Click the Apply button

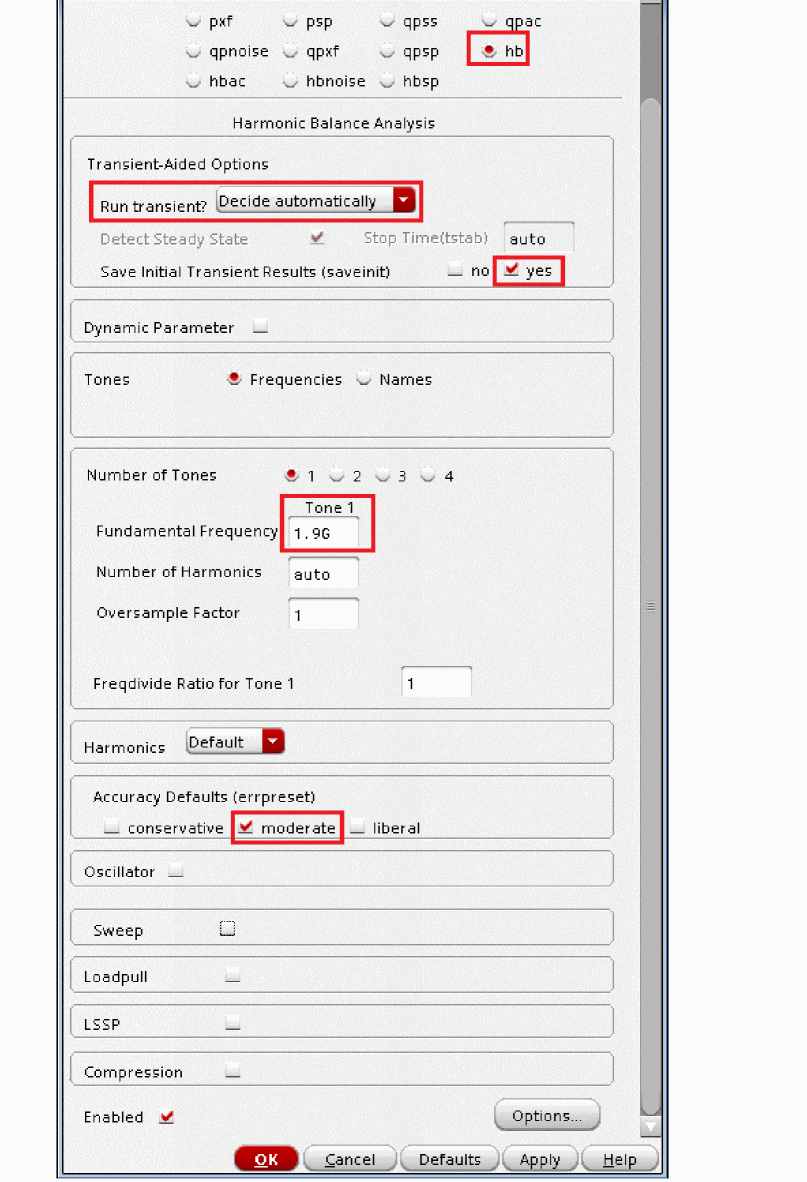click(x=540, y=1159)
